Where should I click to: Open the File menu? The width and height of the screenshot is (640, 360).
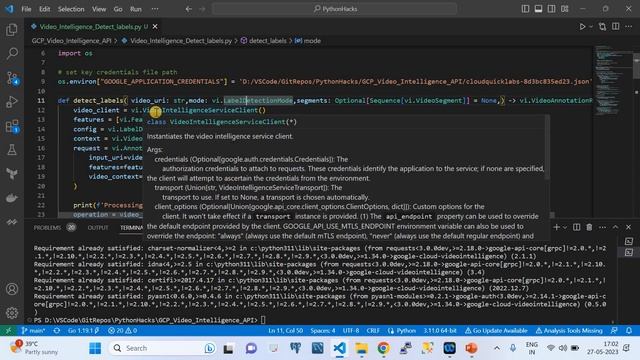point(26,9)
